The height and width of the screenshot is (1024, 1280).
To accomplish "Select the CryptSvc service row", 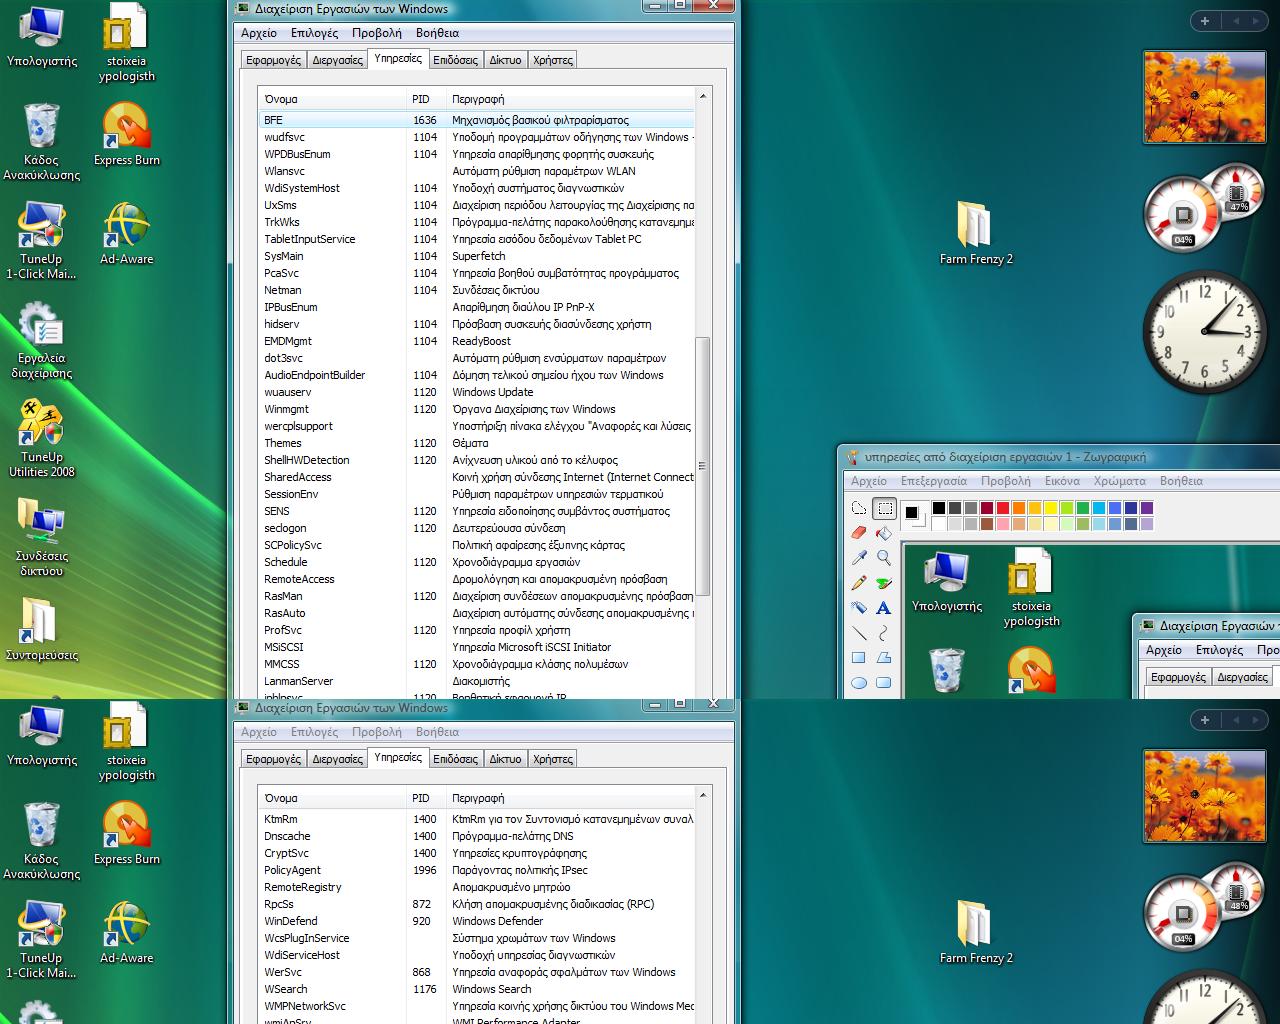I will pyautogui.click(x=476, y=853).
